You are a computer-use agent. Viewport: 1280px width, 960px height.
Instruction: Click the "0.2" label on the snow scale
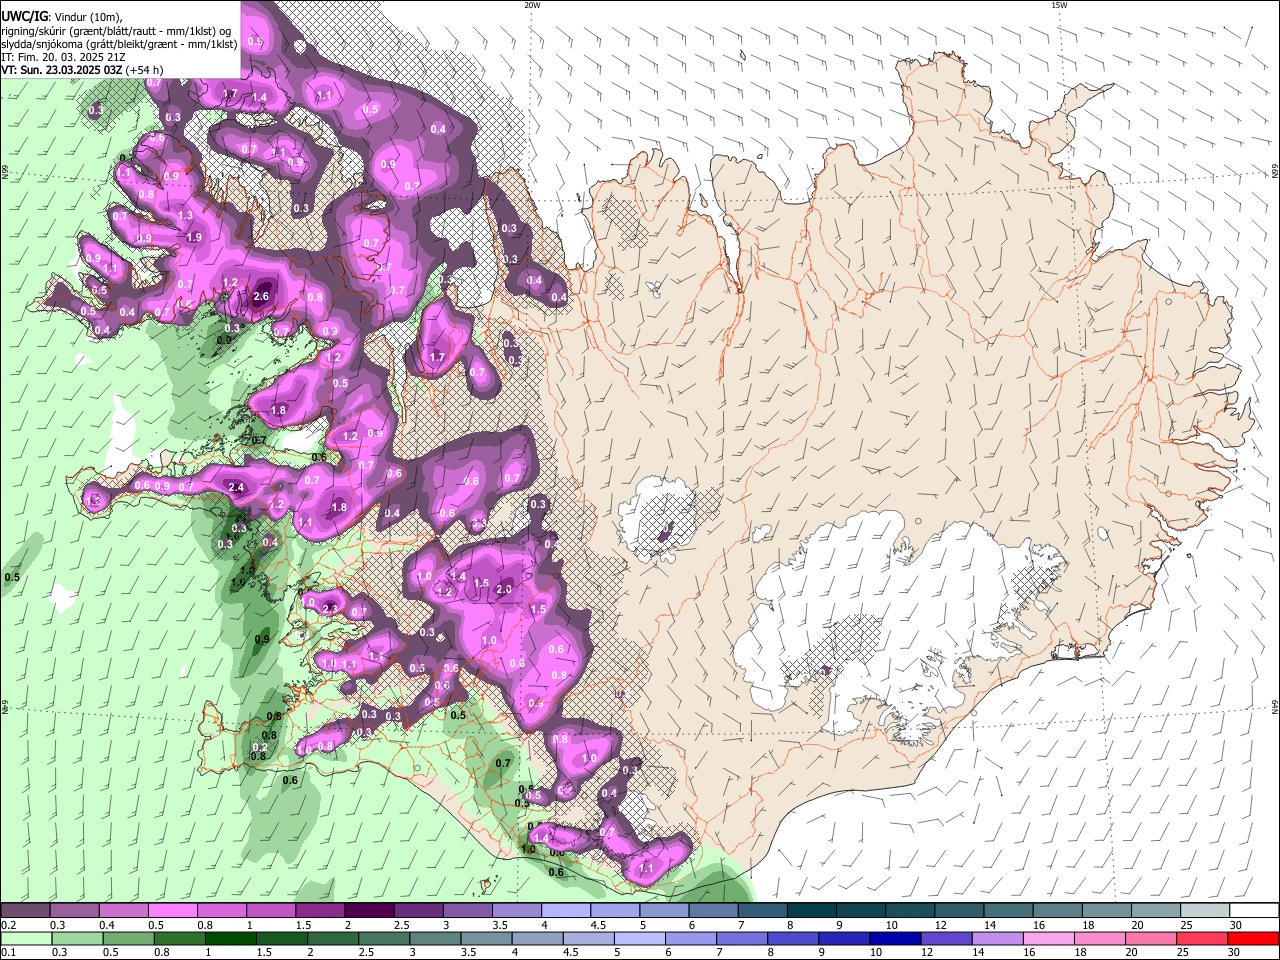coord(8,925)
